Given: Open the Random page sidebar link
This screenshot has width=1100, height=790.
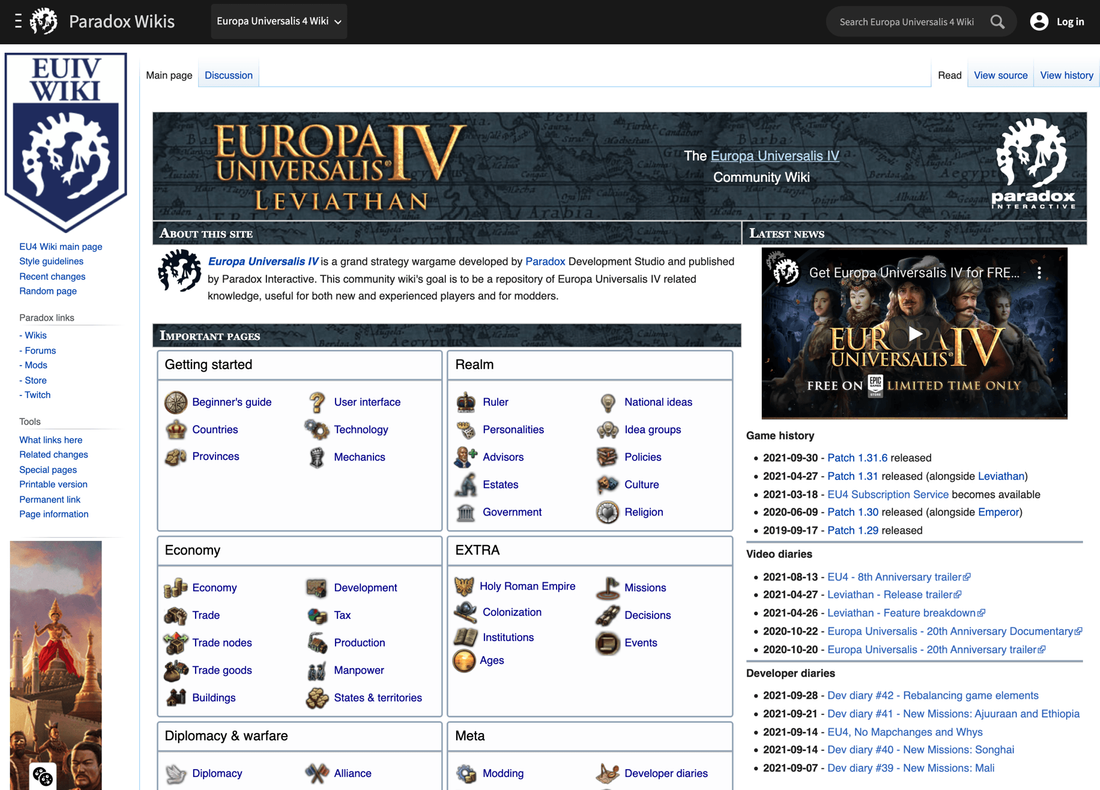Looking at the screenshot, I should (48, 291).
